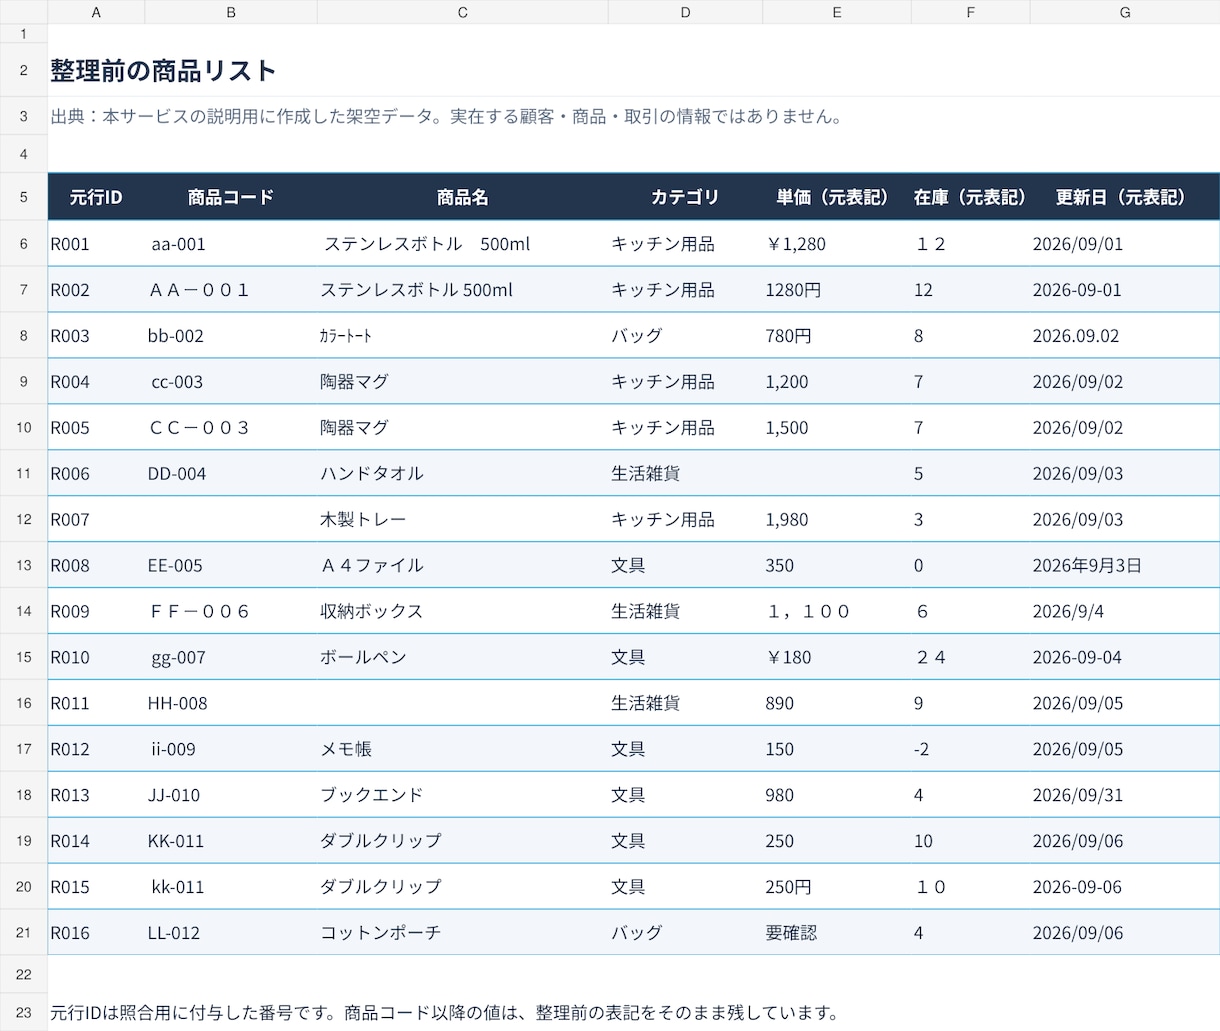Viewport: 1220px width, 1031px height.
Task: Select the カテゴリ header cell
Action: tap(685, 197)
